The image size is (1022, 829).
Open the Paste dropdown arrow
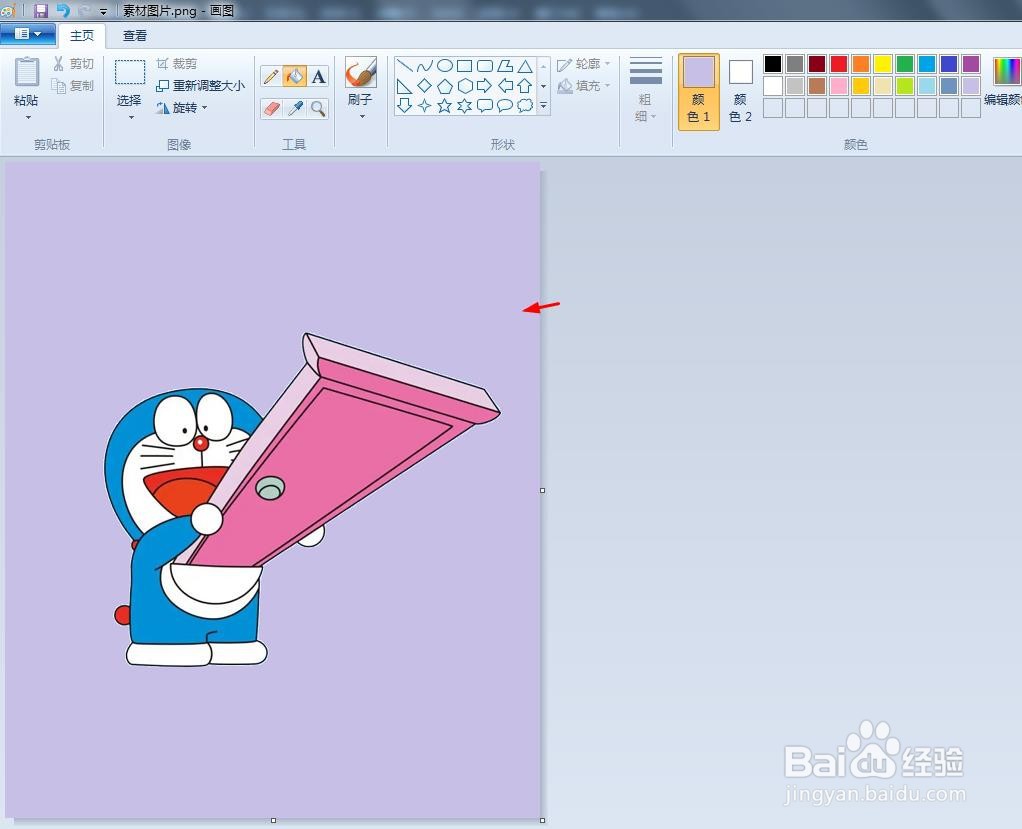click(x=28, y=117)
